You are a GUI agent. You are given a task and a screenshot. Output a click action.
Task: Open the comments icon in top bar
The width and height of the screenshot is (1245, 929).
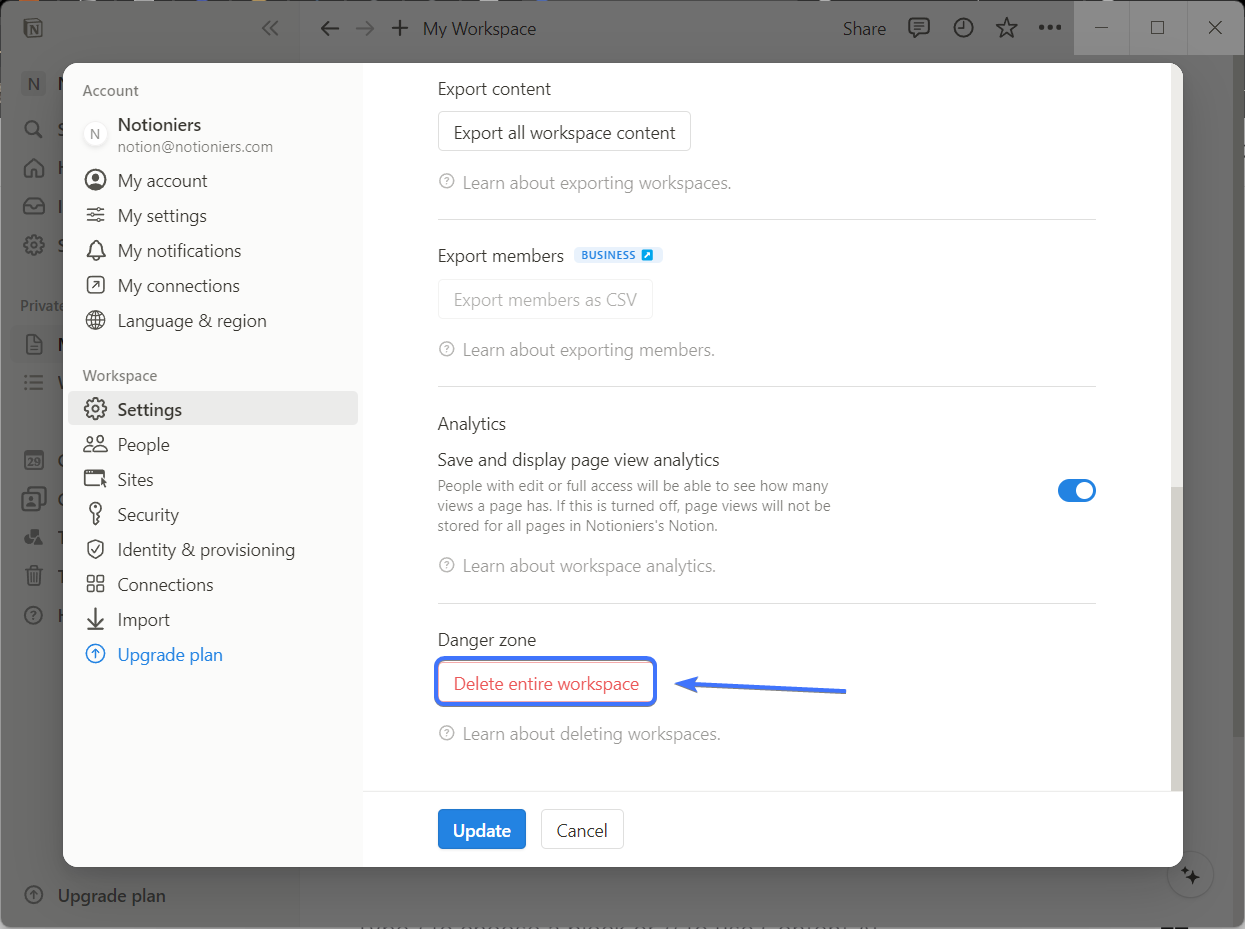tap(918, 28)
